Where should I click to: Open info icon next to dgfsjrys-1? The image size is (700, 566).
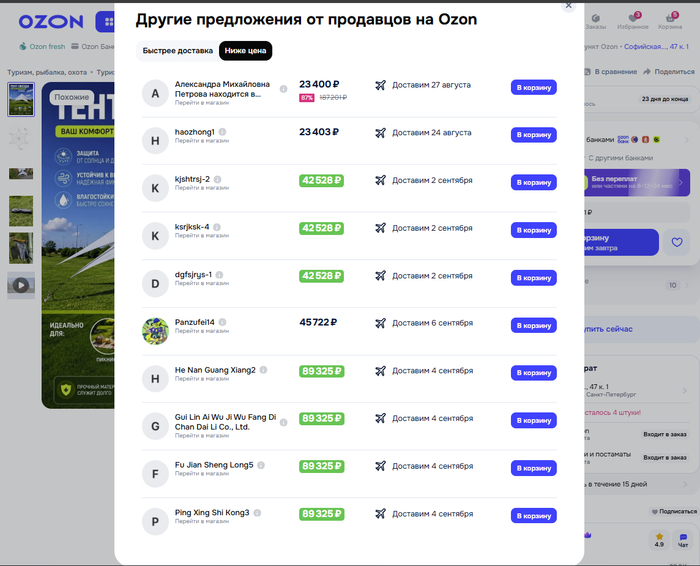click(219, 275)
